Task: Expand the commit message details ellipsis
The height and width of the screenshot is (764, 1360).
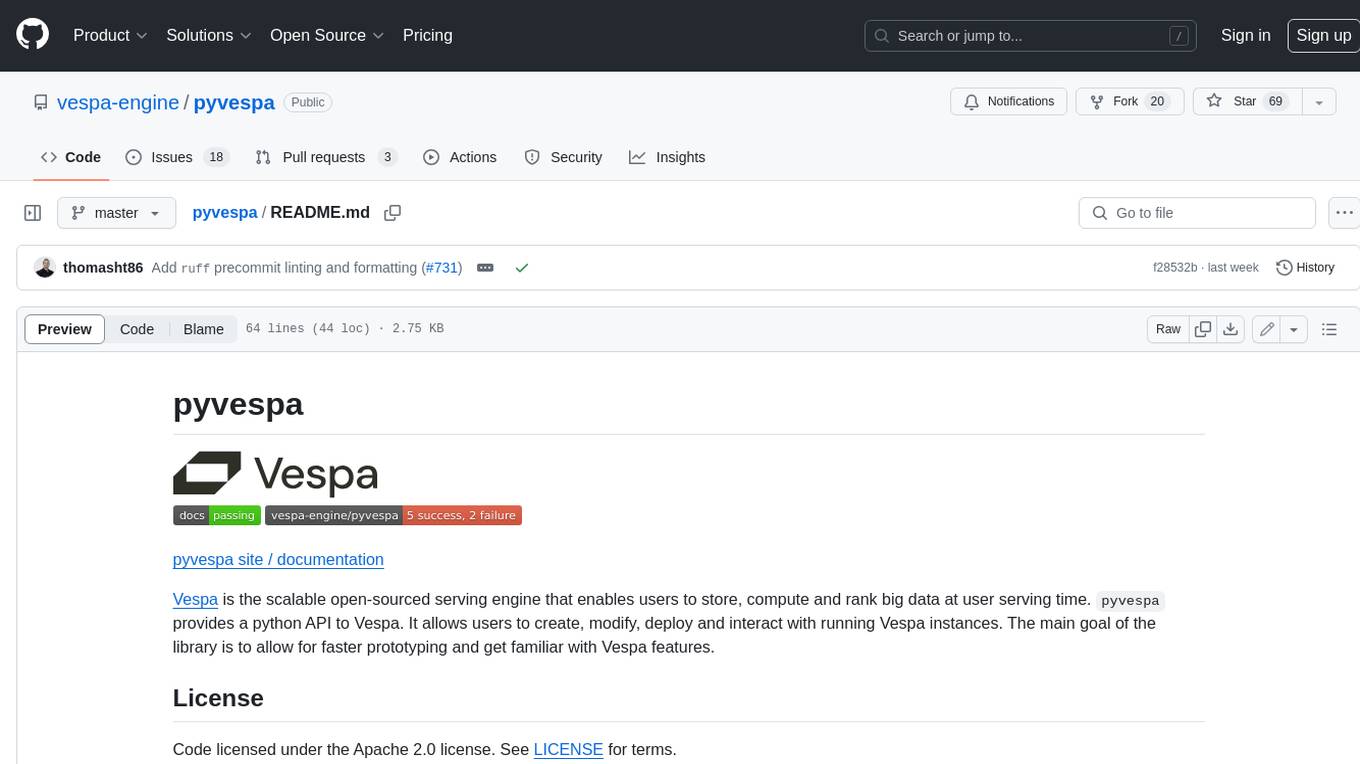Action: 485,267
